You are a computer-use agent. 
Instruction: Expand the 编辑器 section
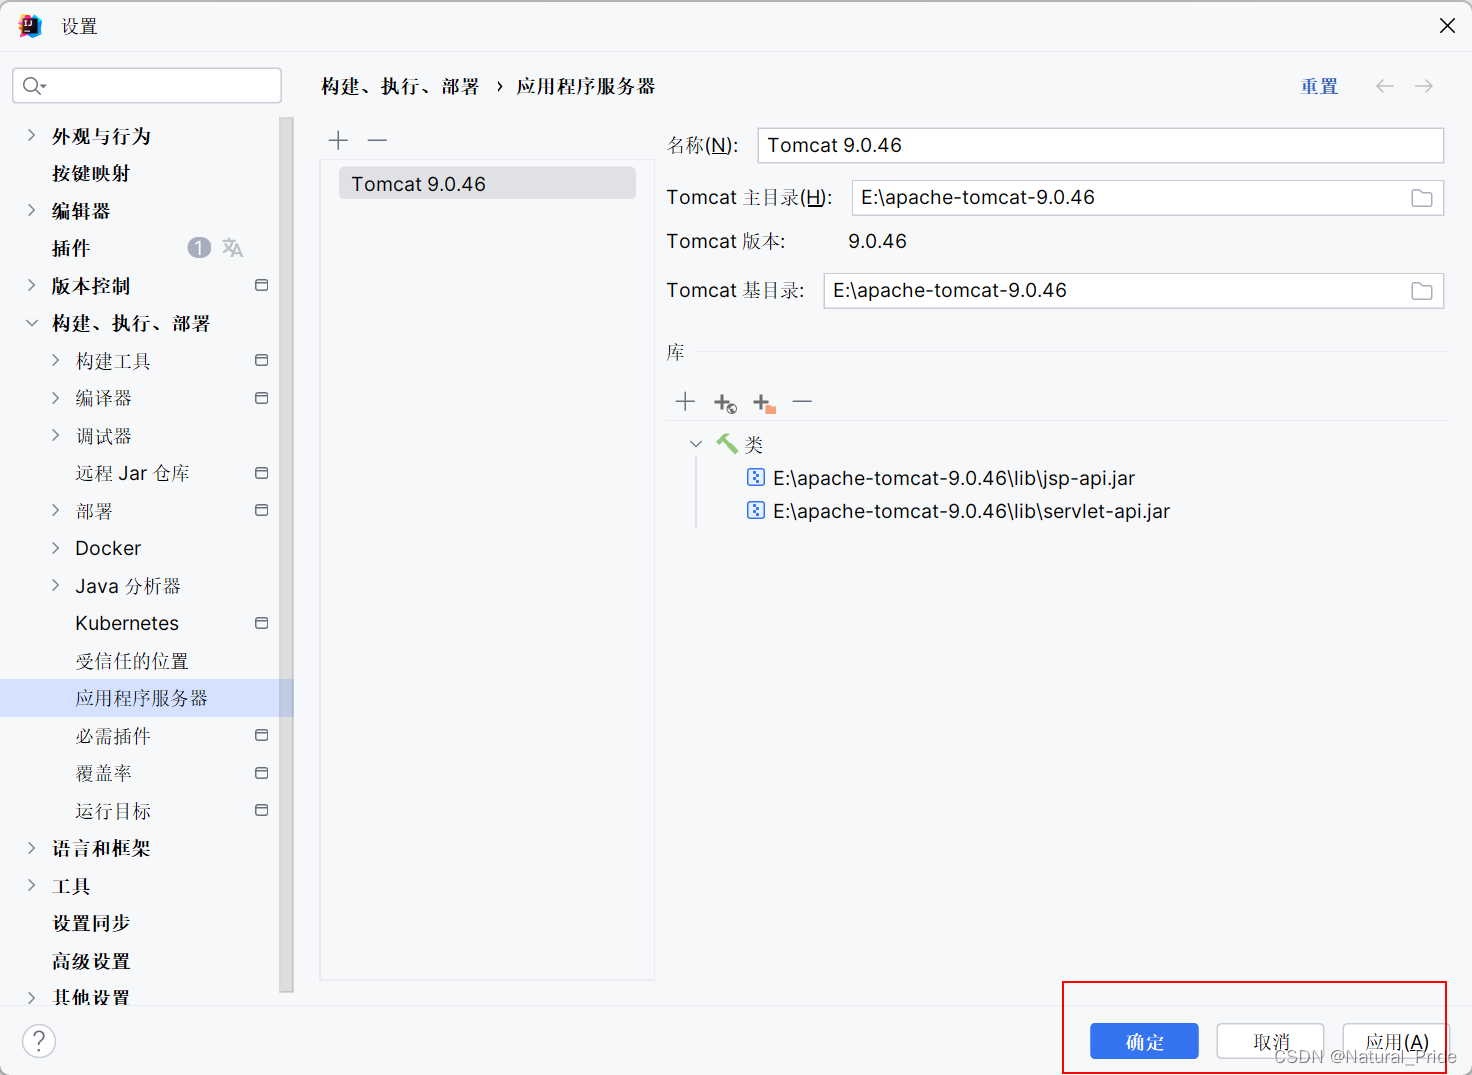pyautogui.click(x=31, y=210)
